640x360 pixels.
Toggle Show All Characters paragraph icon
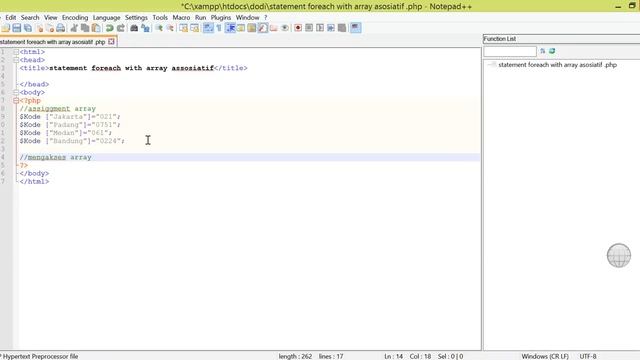click(x=219, y=28)
